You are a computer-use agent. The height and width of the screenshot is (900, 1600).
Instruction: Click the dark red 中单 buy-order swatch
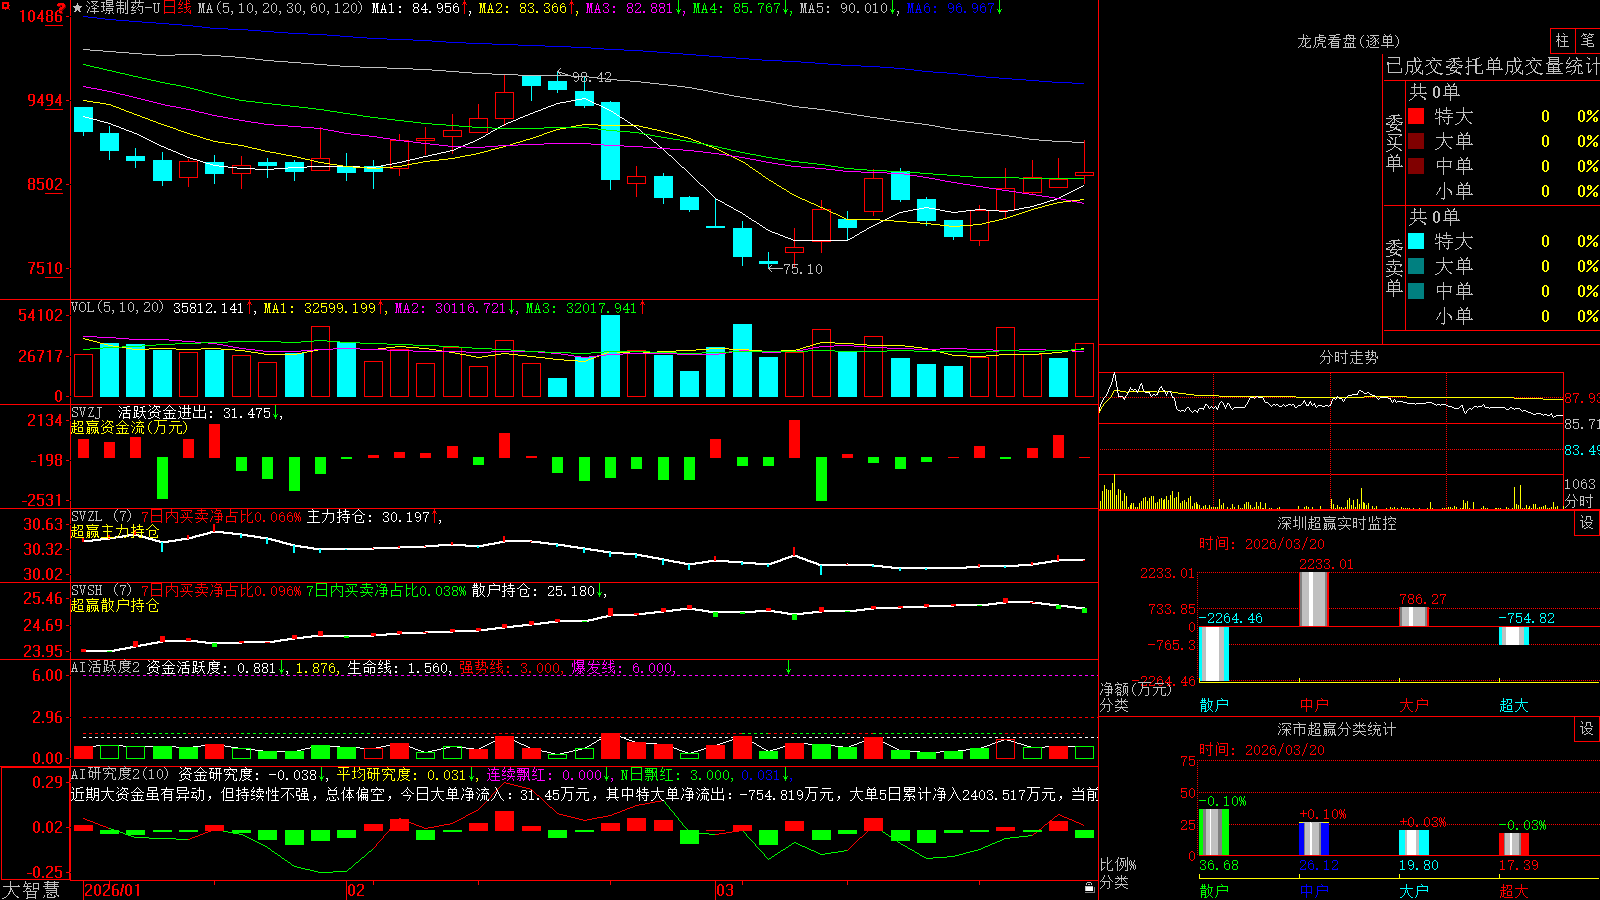1416,166
